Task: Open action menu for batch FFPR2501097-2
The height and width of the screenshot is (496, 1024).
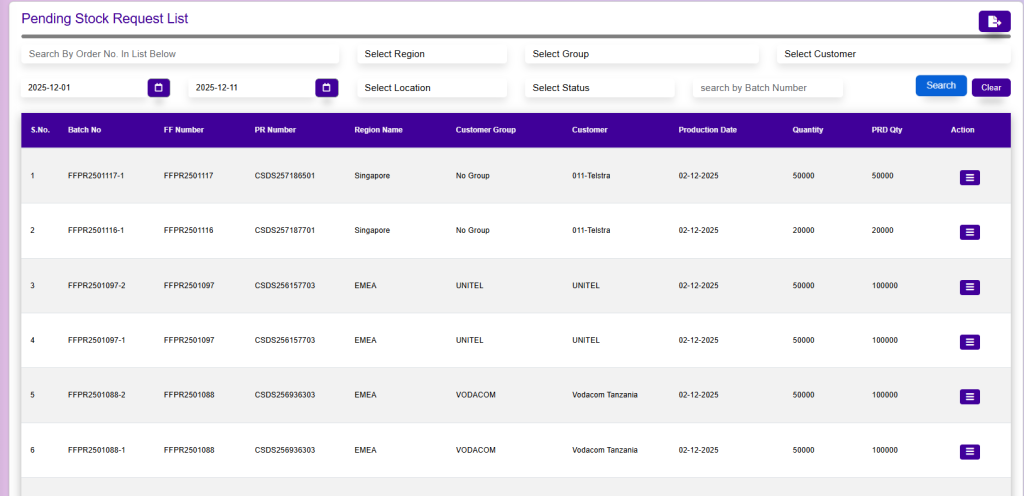Action: click(969, 287)
